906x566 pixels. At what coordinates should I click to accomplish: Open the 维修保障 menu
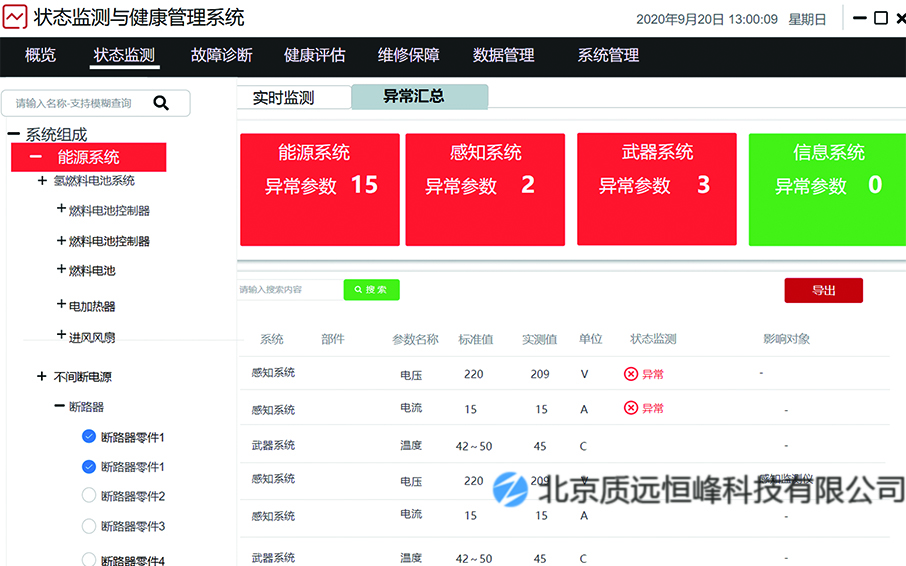pyautogui.click(x=409, y=55)
